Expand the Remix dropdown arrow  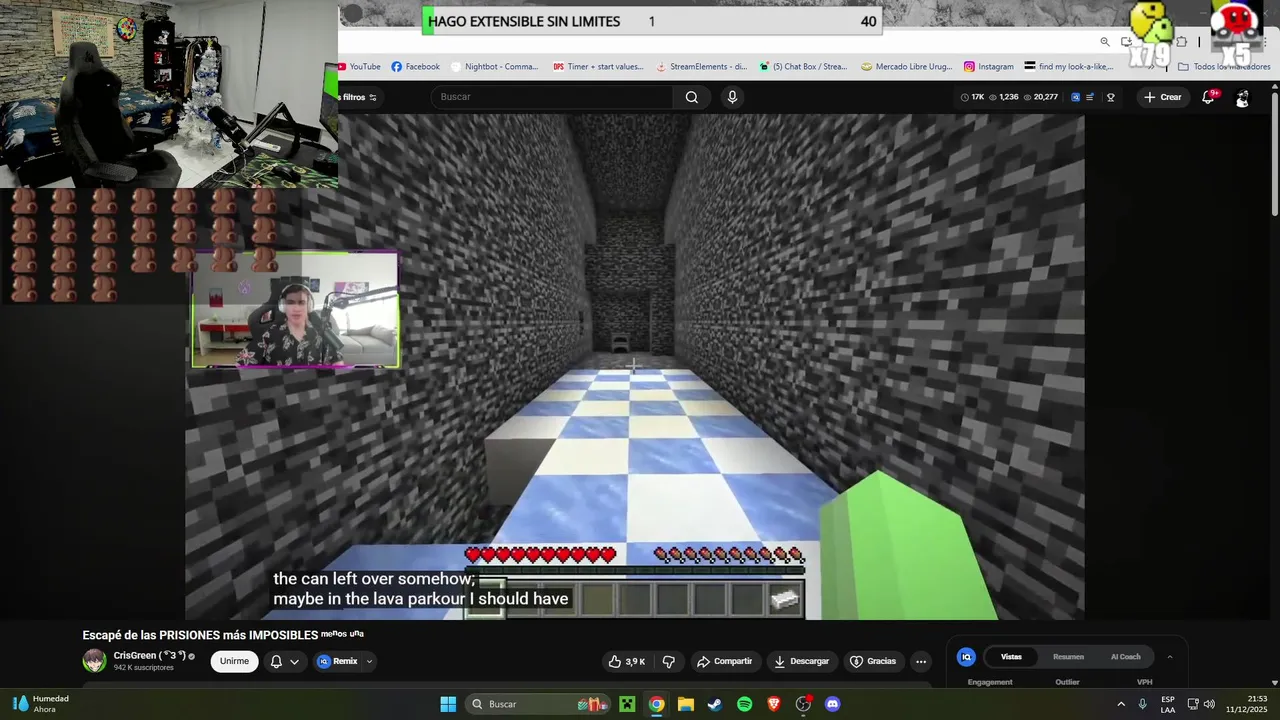(x=369, y=661)
